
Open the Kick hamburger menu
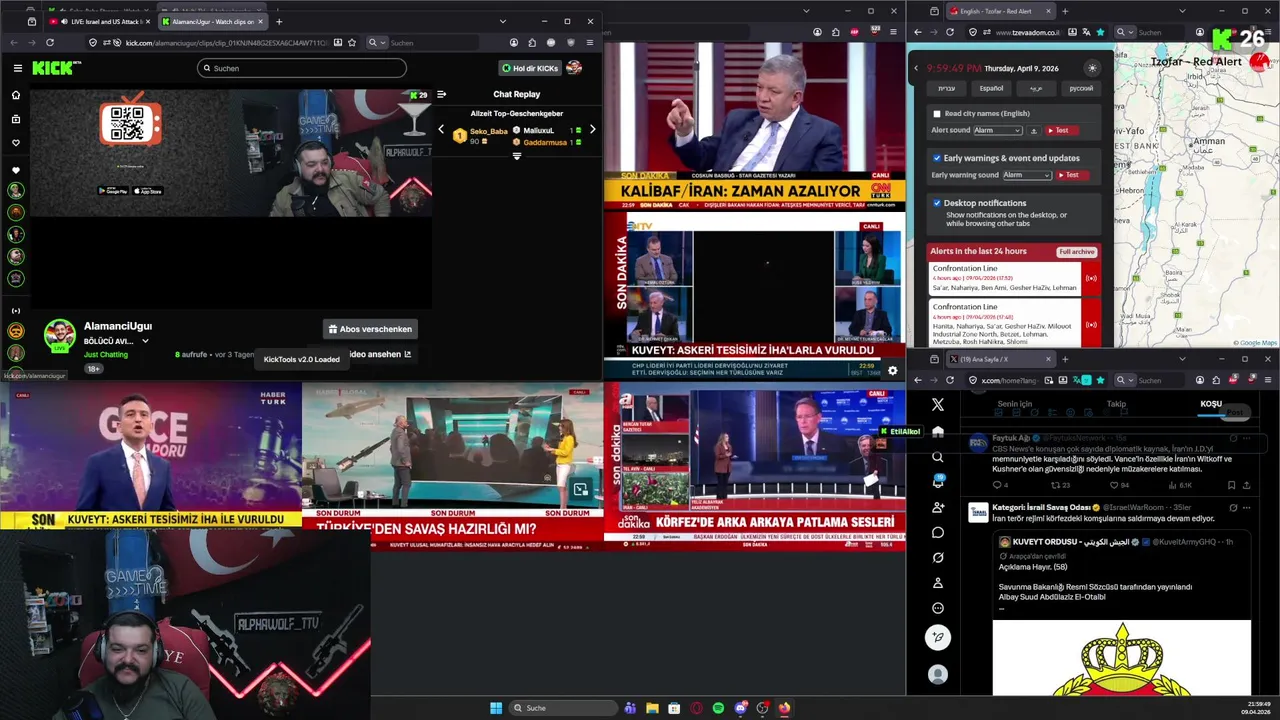[17, 68]
